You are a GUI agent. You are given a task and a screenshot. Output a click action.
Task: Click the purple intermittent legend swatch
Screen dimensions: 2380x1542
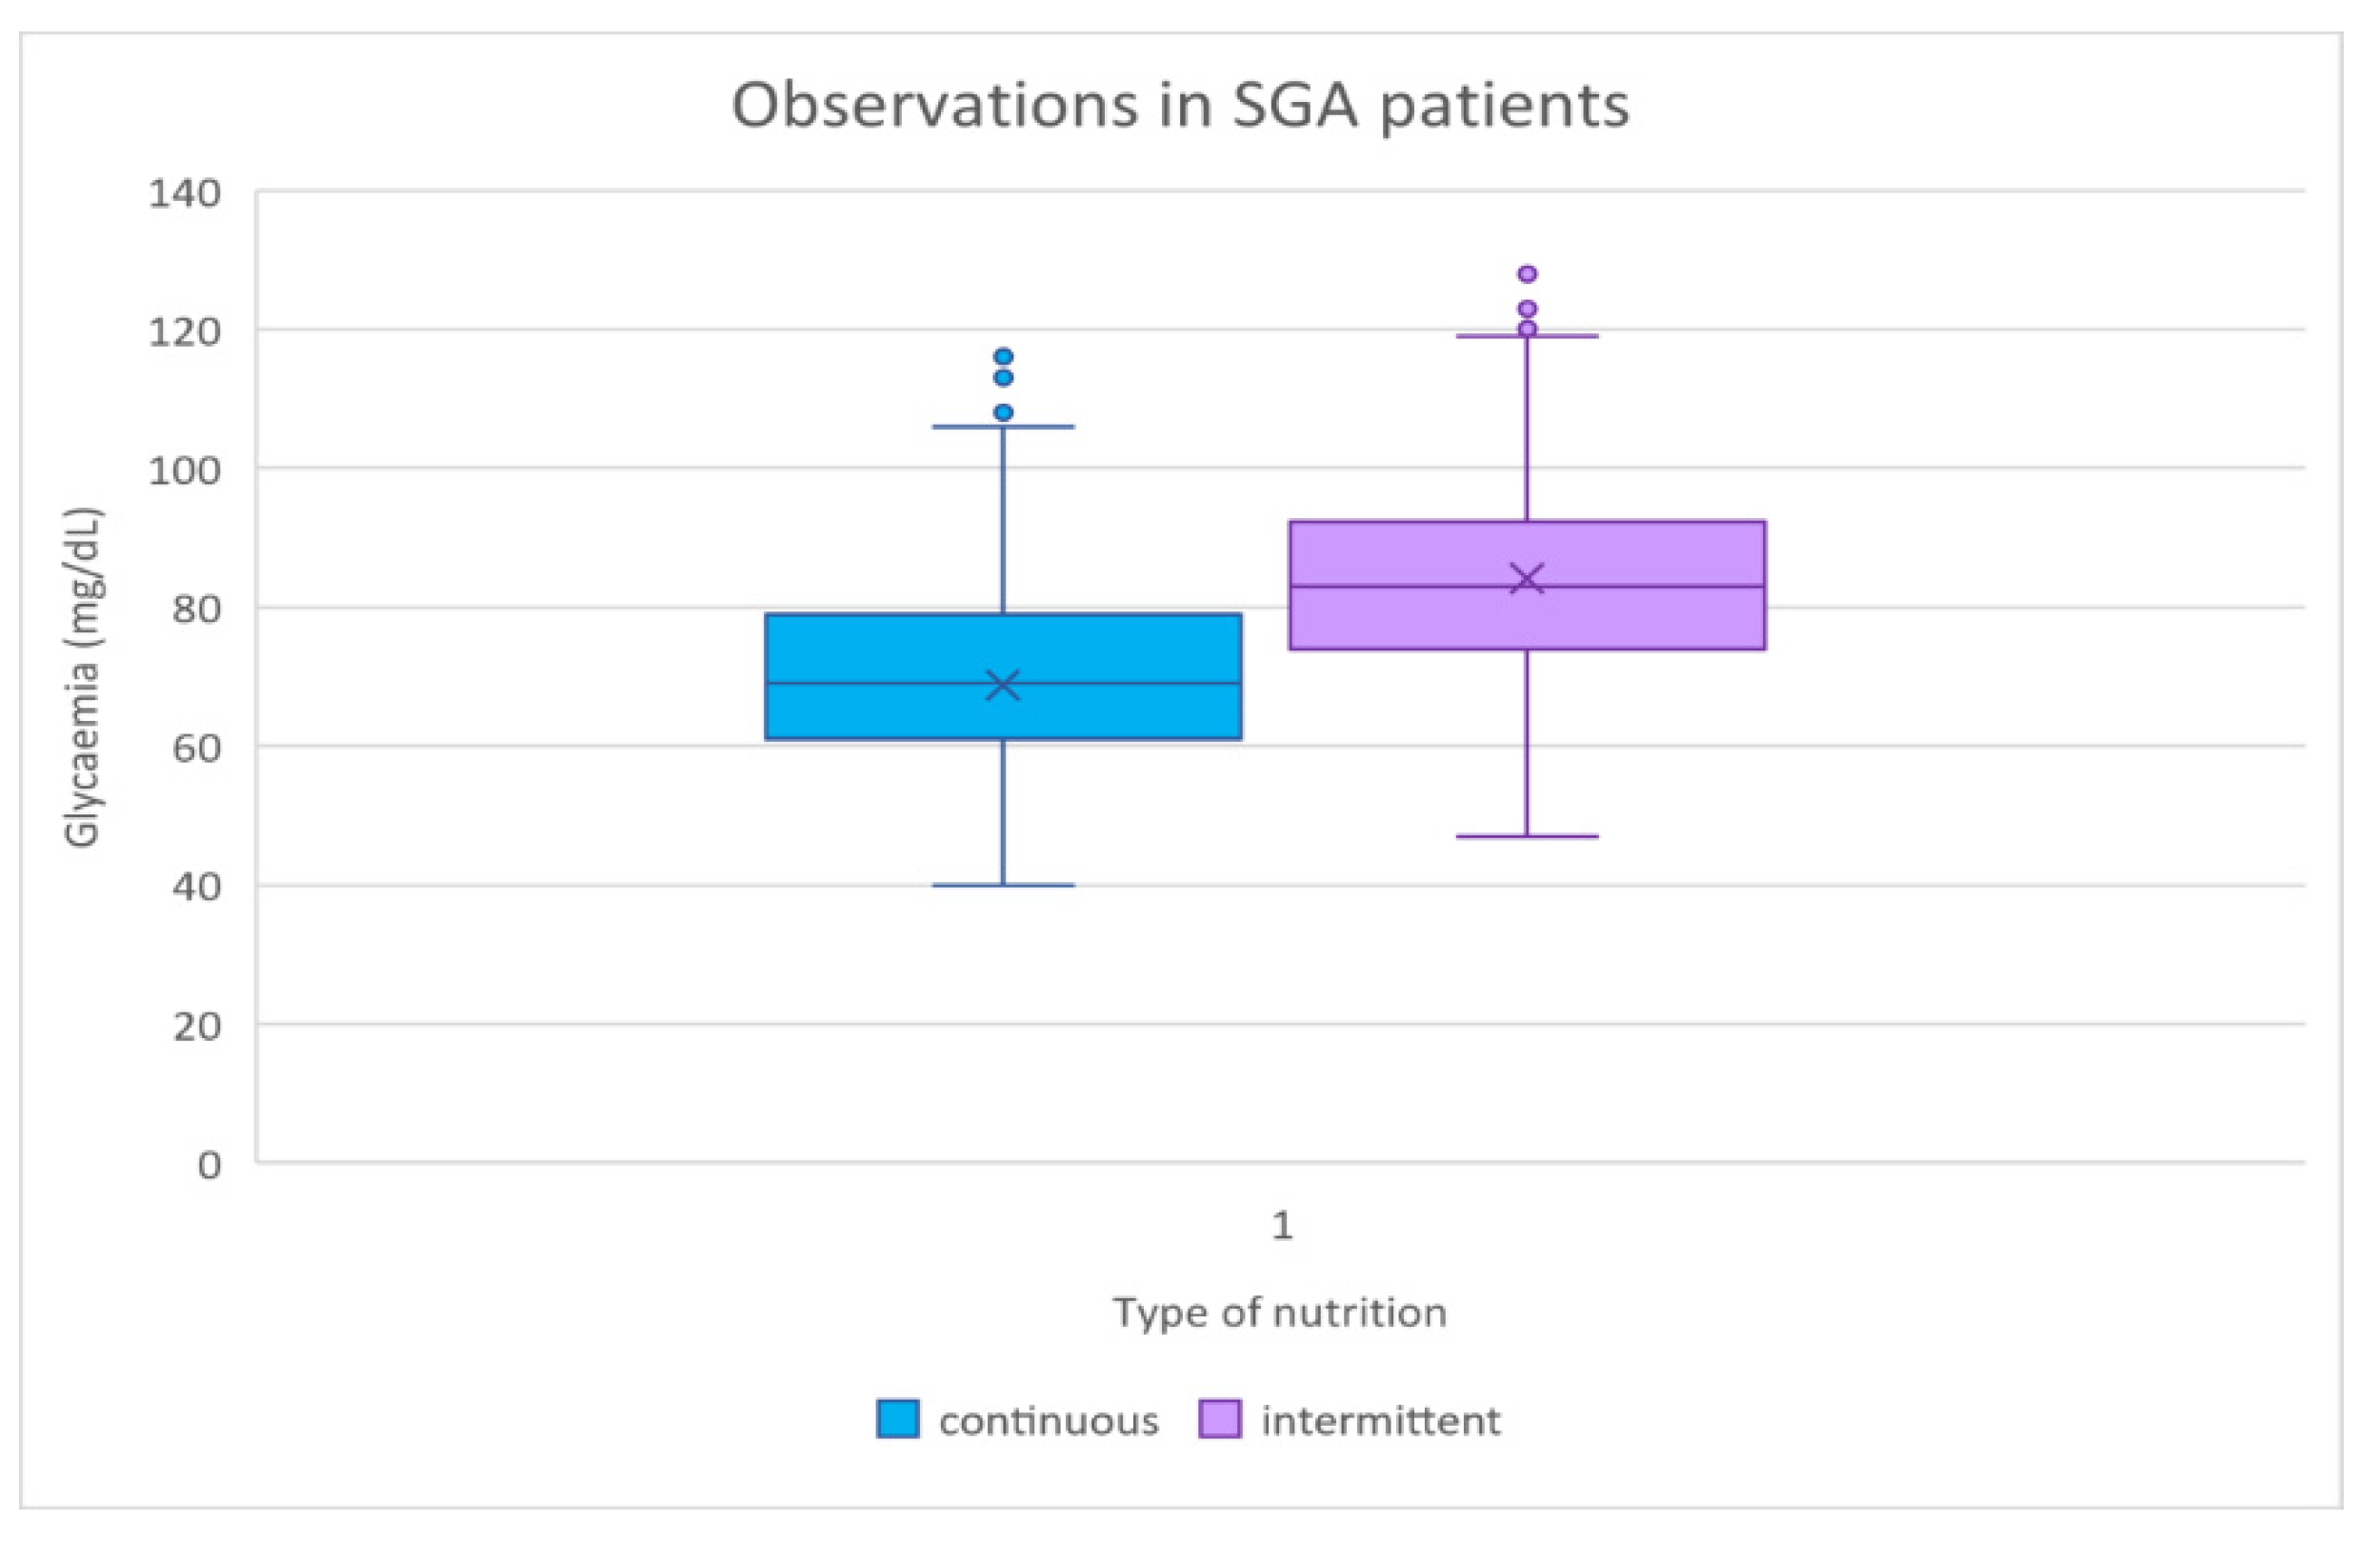tap(1219, 1419)
